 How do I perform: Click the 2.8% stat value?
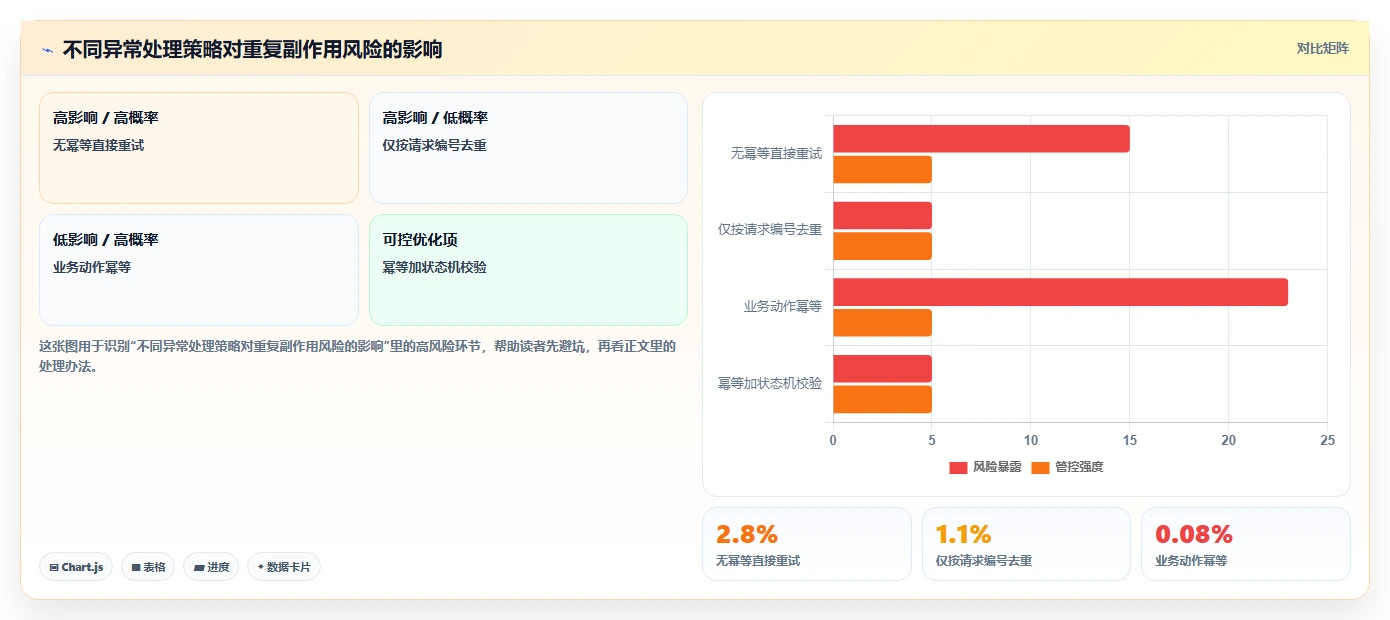coord(747,534)
